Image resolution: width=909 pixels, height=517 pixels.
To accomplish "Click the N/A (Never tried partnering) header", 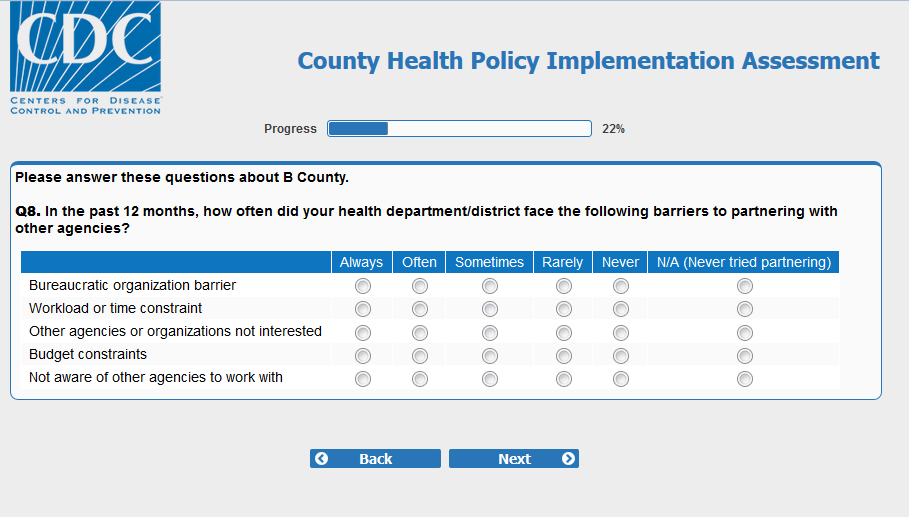I will click(x=744, y=262).
